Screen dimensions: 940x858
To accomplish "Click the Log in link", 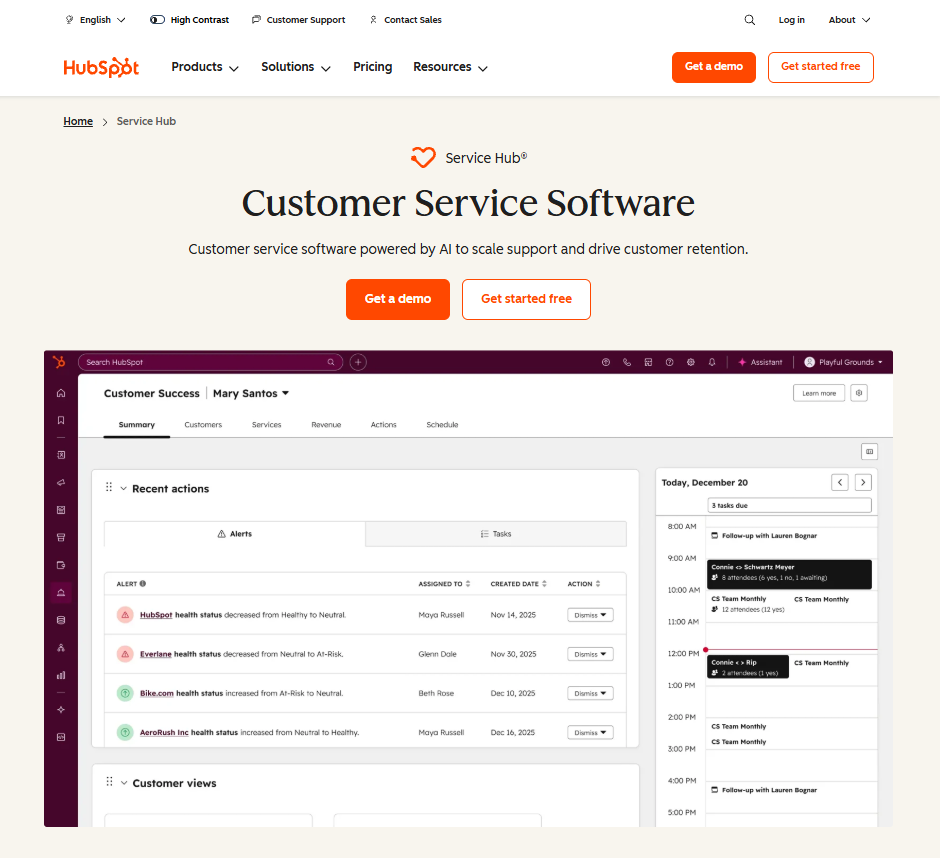I will (x=791, y=20).
